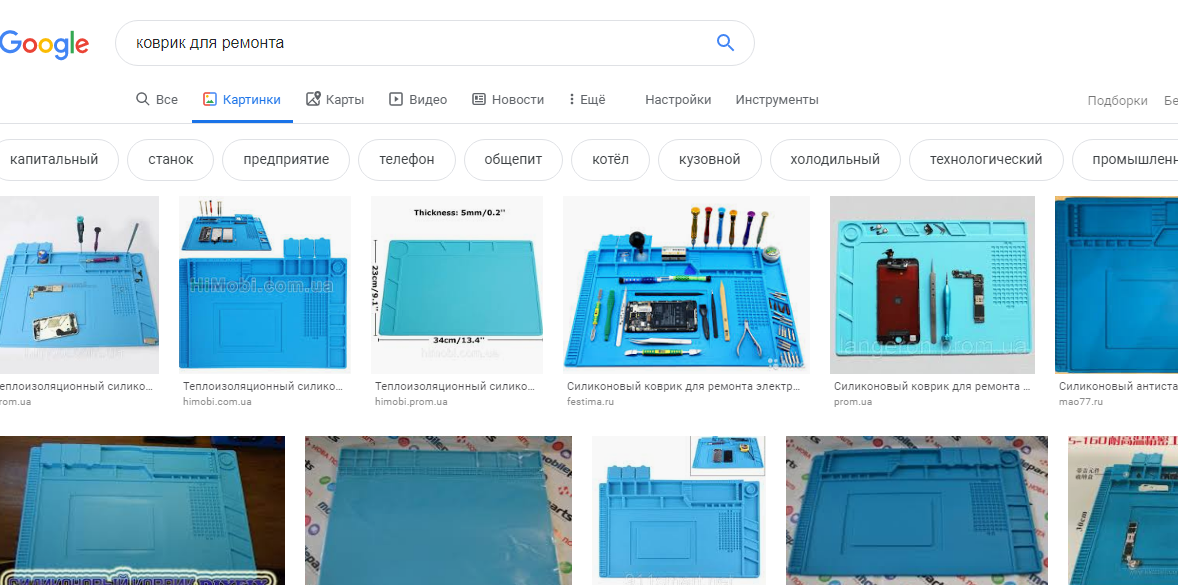1178x585 pixels.
Task: Filter by промышленный chip
Action: 1125,160
